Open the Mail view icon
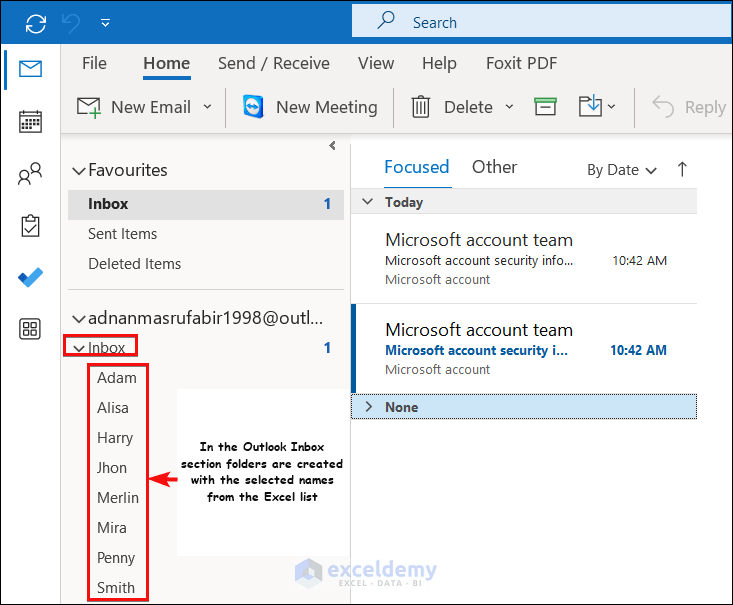This screenshot has height=605, width=733. coord(30,69)
